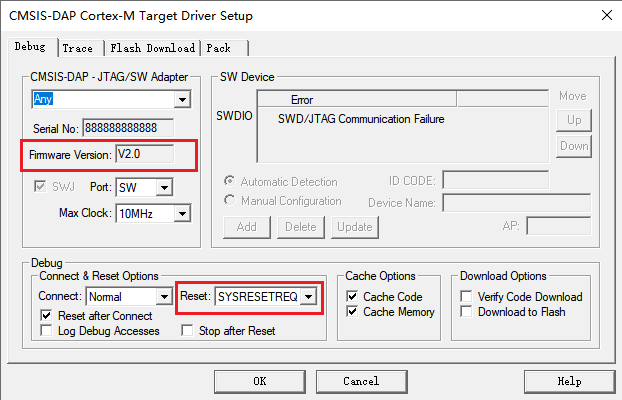This screenshot has width=622, height=400.
Task: Click the OK button
Action: click(259, 381)
